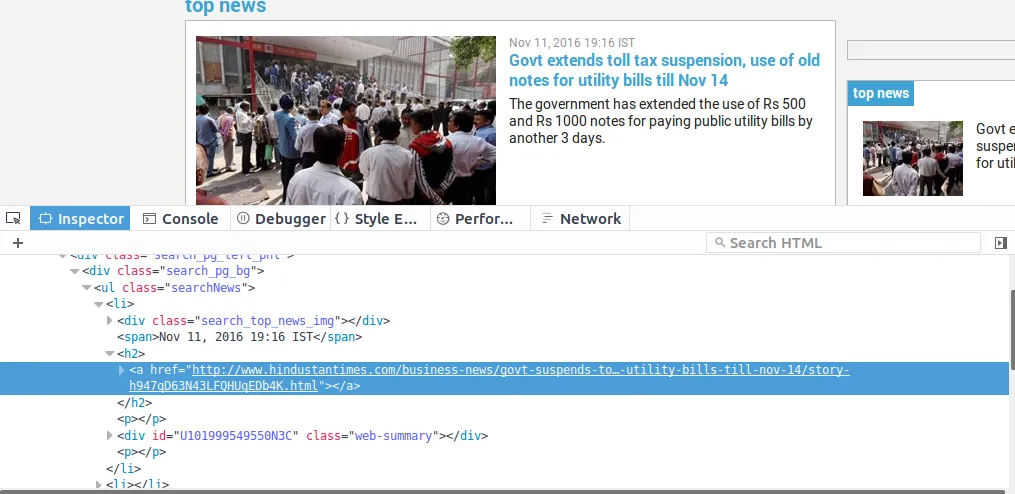The width and height of the screenshot is (1015, 494).
Task: Select the closing /li tag line
Action: (x=123, y=468)
